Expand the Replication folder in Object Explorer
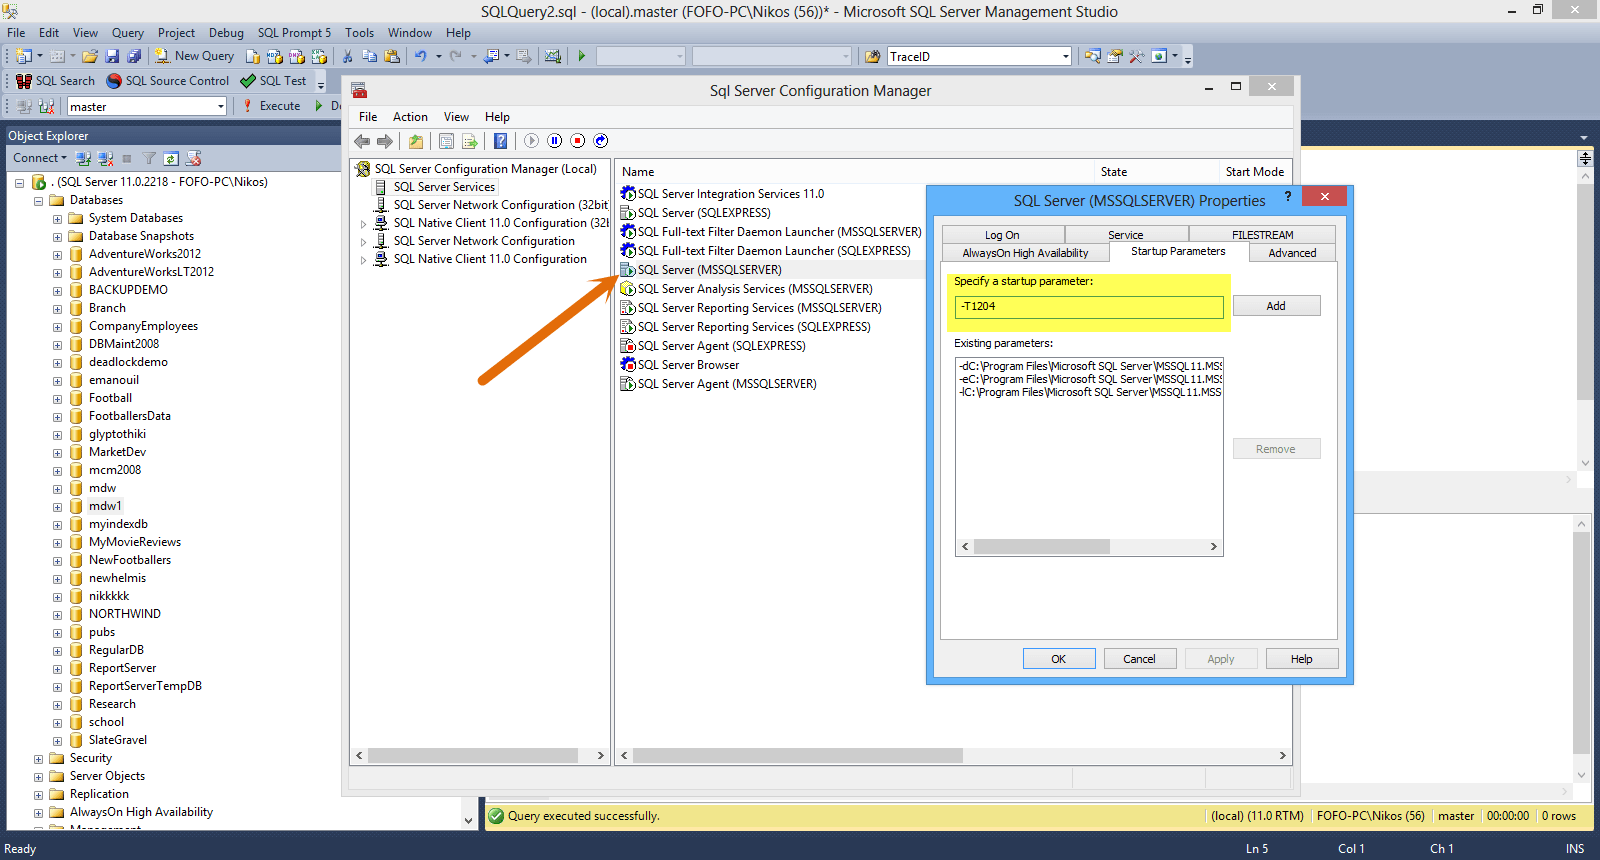 tap(38, 794)
